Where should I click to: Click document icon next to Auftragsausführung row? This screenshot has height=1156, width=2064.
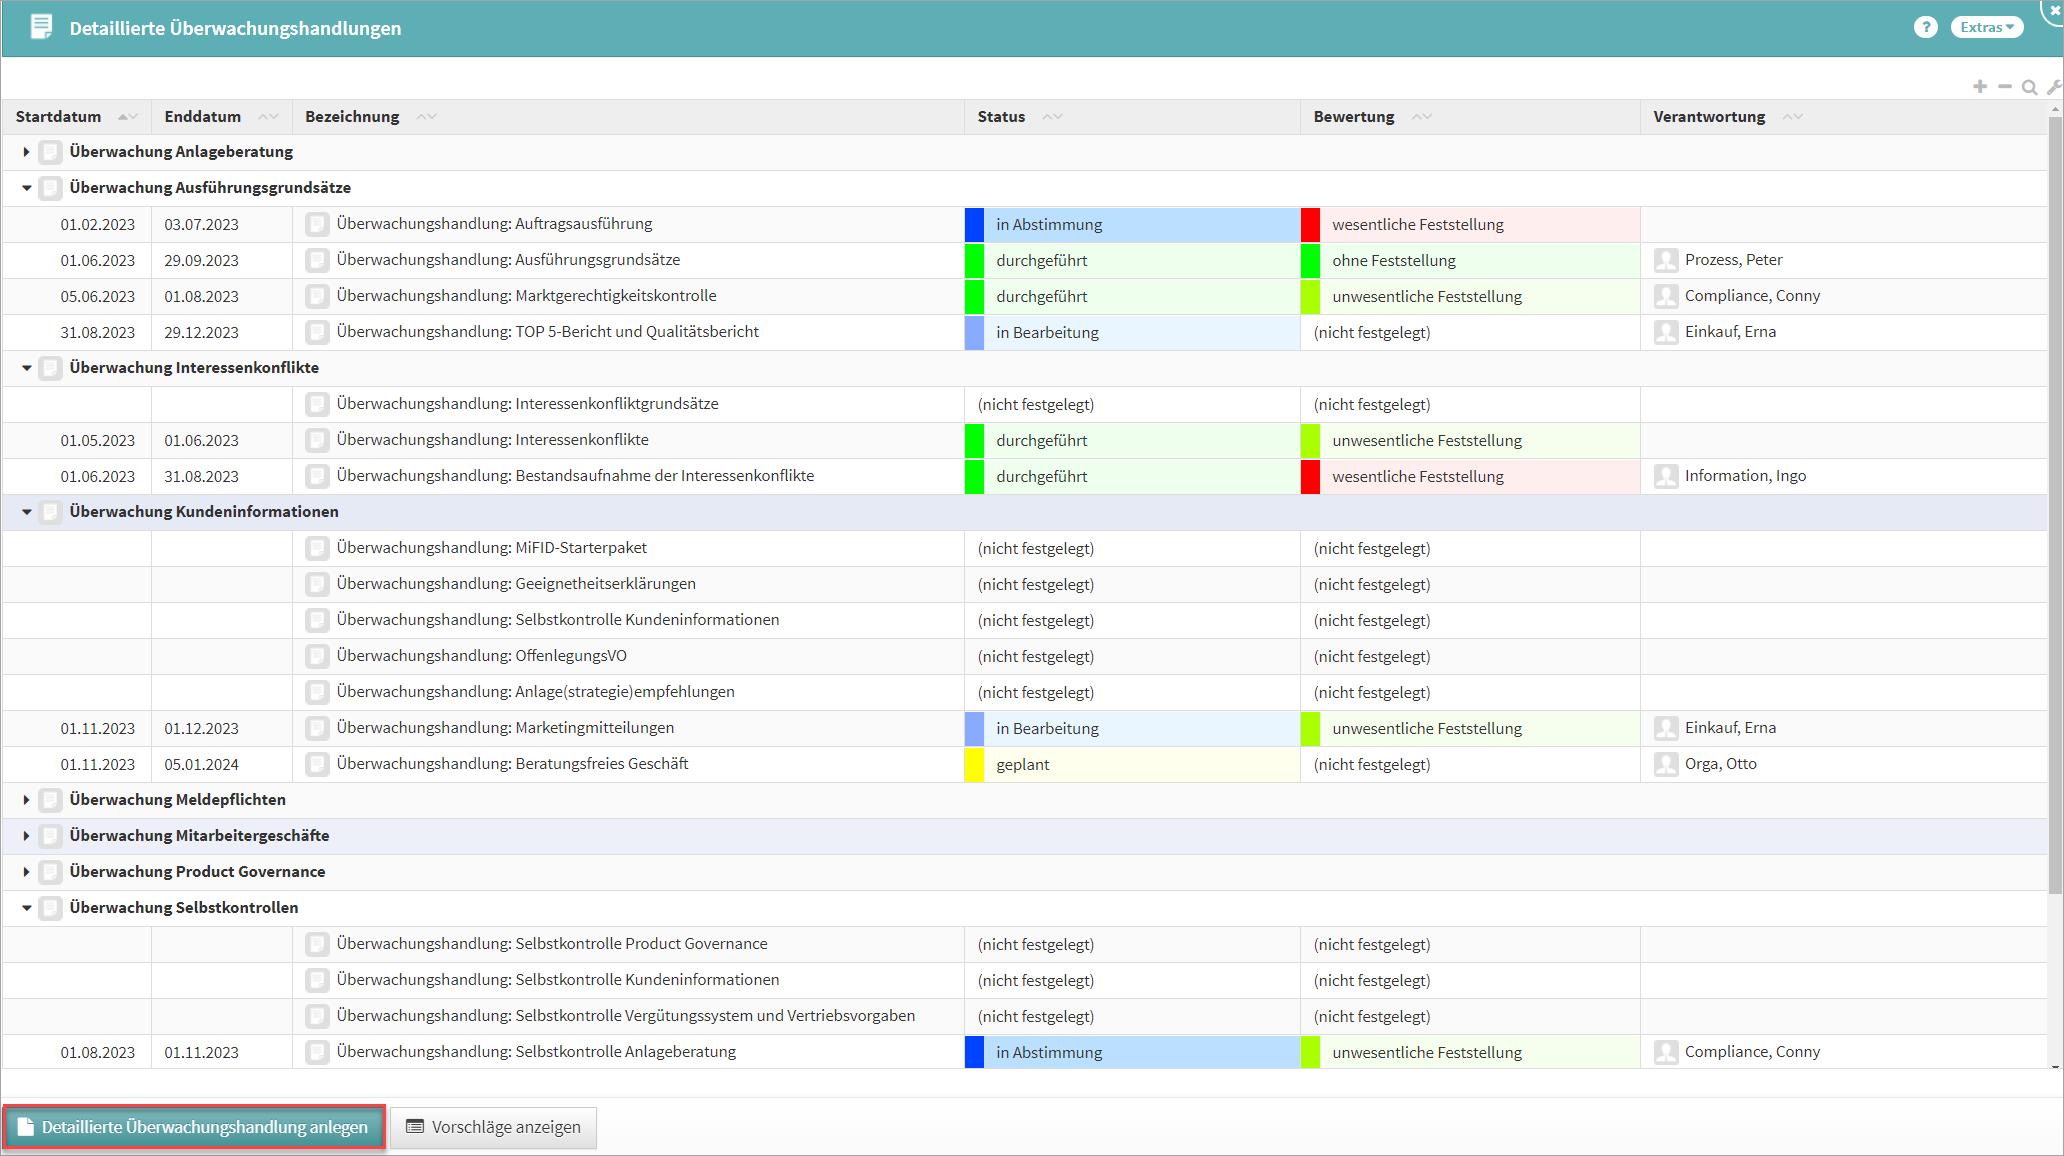(317, 224)
